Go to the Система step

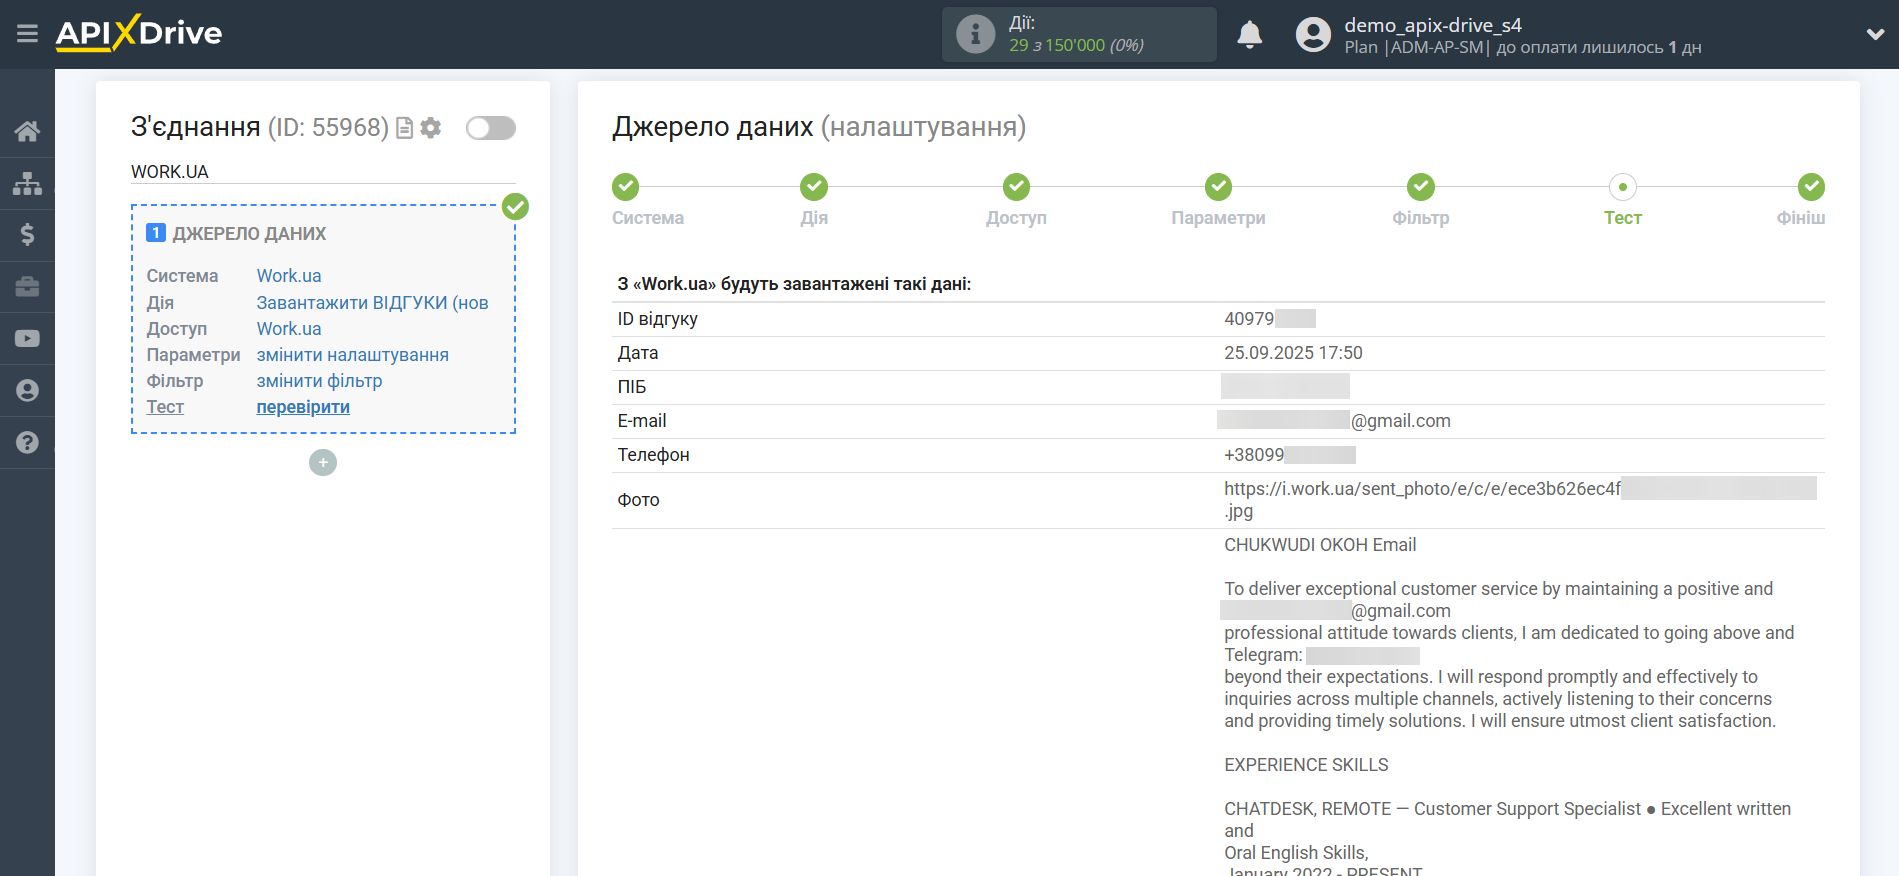point(626,187)
